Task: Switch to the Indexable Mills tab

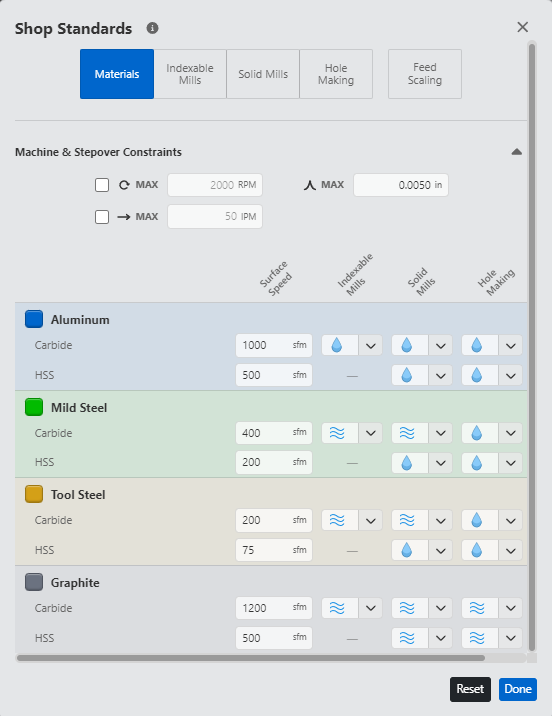Action: (x=190, y=74)
